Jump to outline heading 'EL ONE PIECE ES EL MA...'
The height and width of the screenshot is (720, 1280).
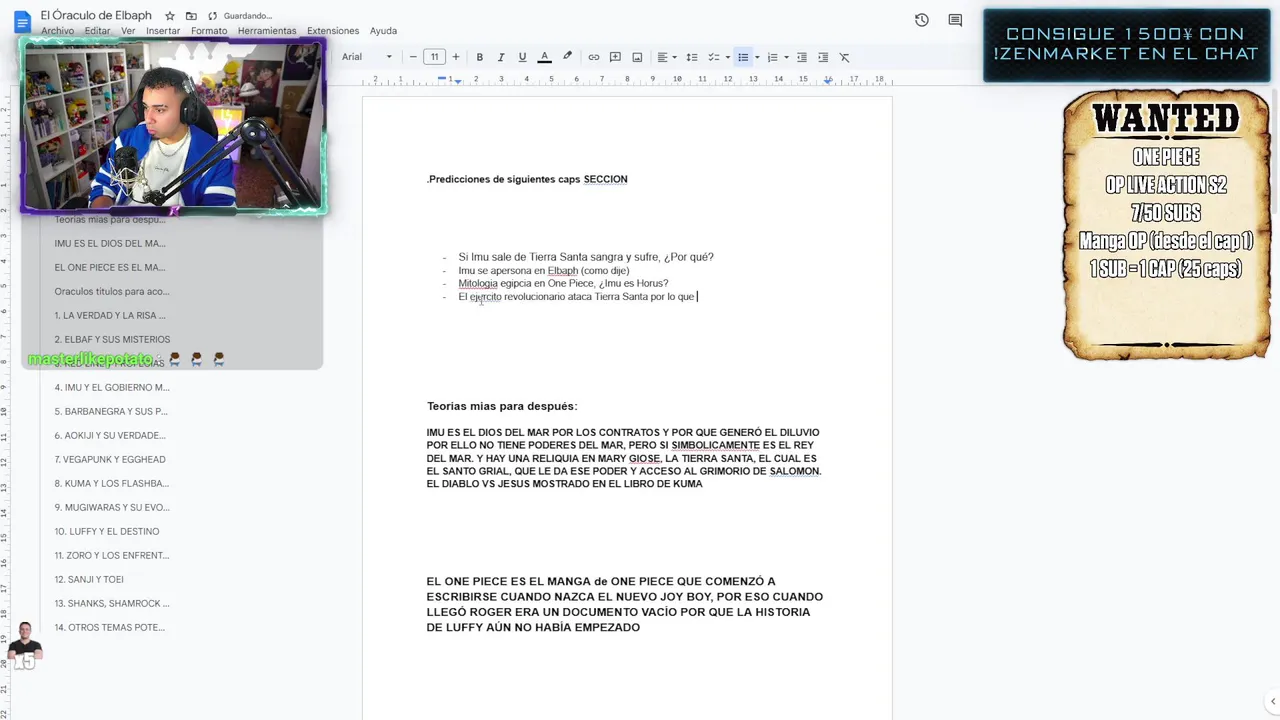tap(110, 267)
